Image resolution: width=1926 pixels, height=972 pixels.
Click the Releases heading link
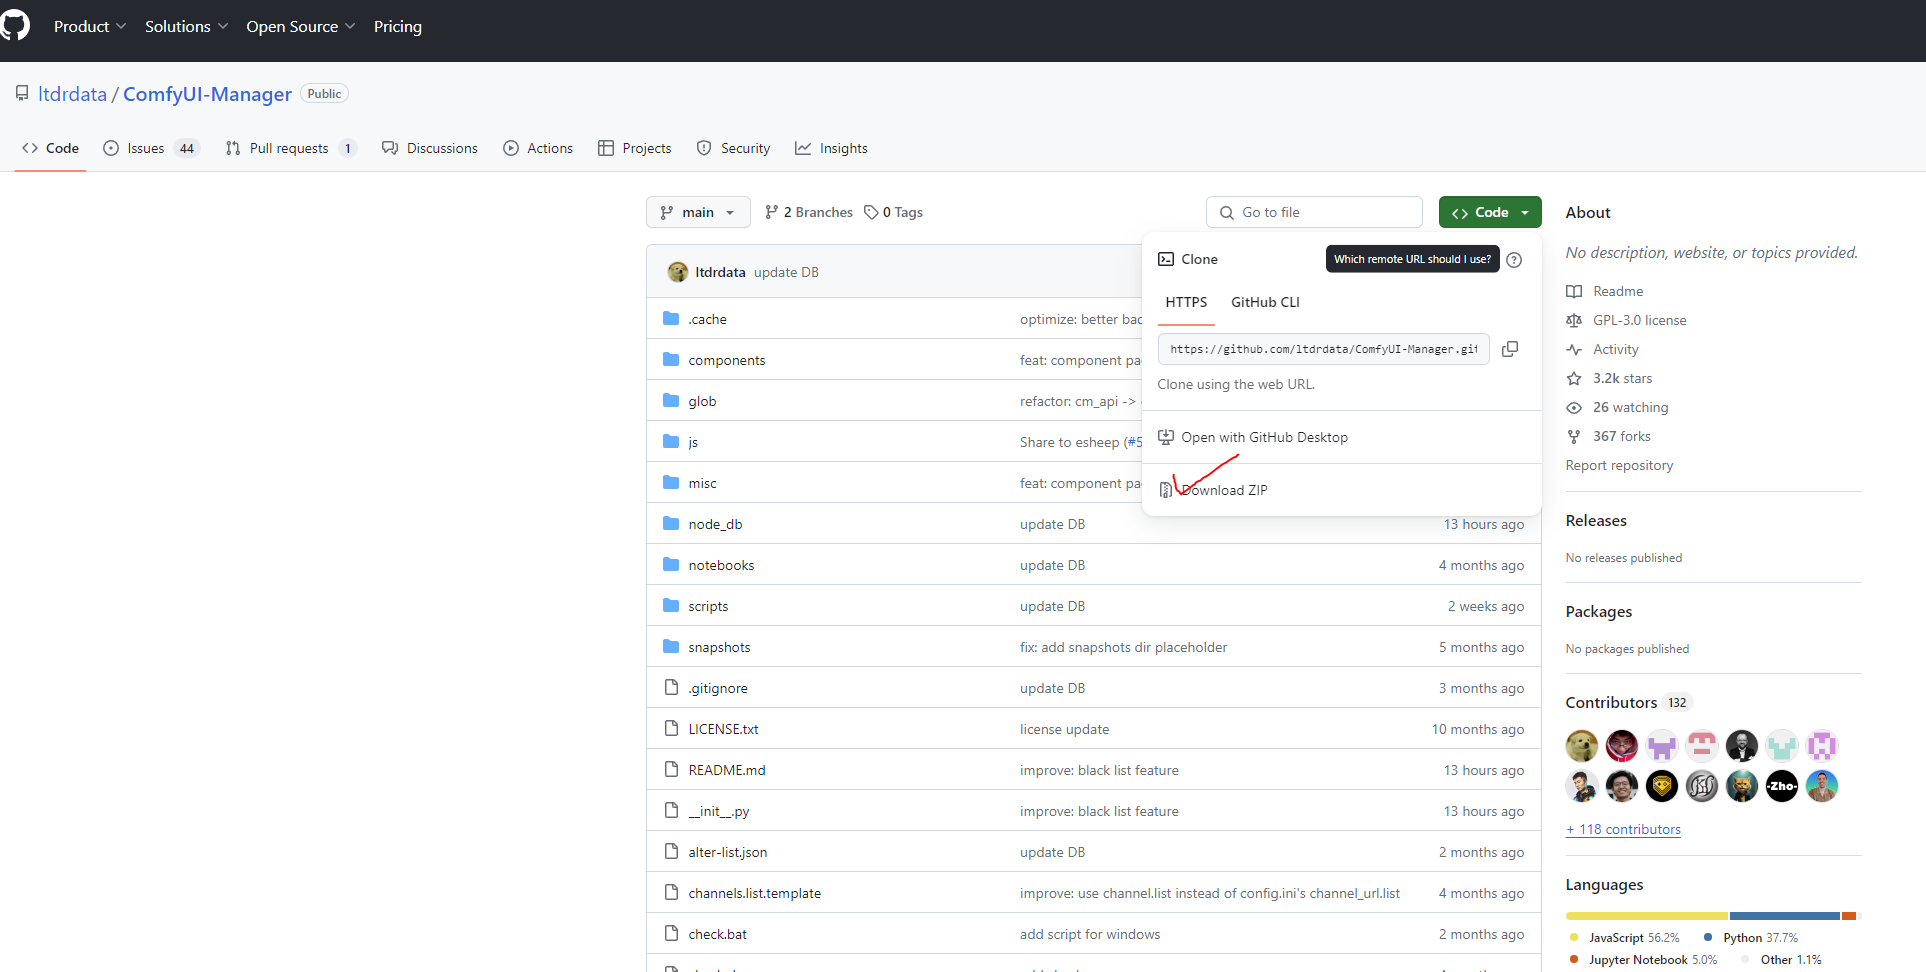click(1596, 520)
